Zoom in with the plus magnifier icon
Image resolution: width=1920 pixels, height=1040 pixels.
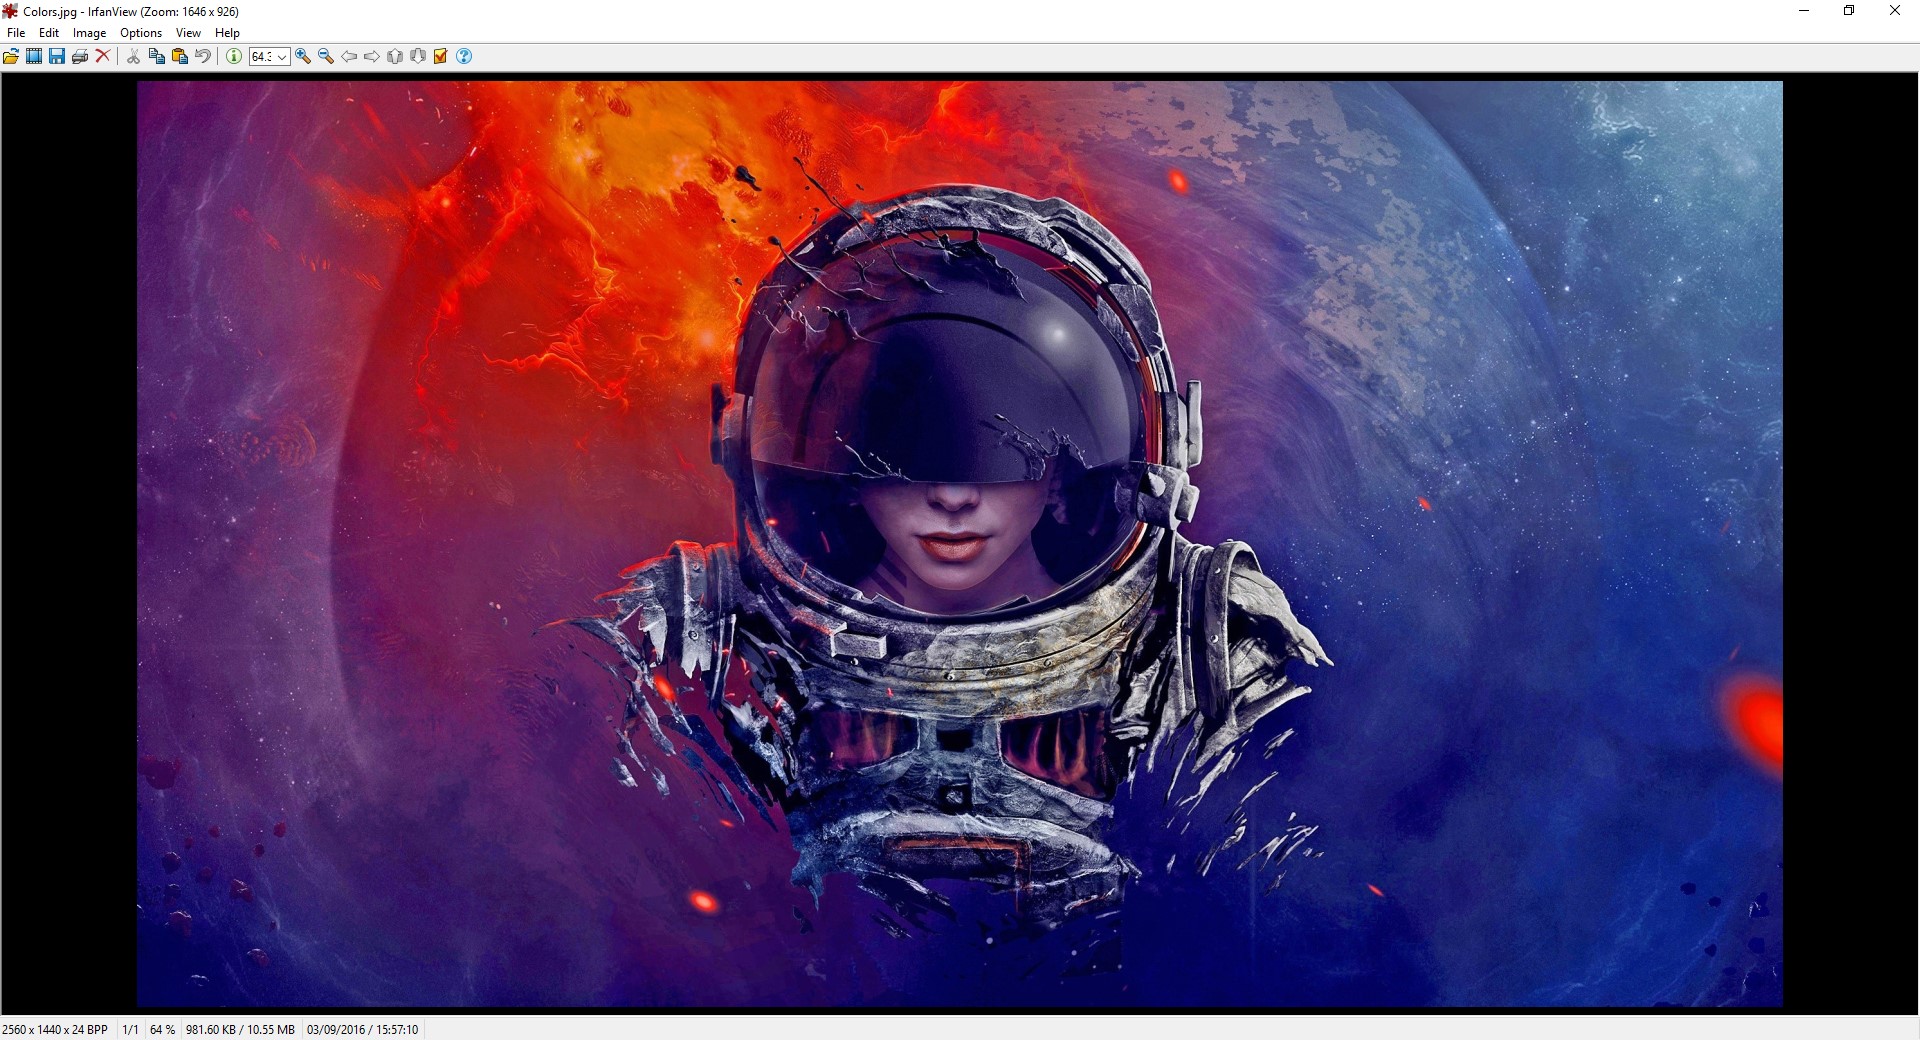click(303, 57)
